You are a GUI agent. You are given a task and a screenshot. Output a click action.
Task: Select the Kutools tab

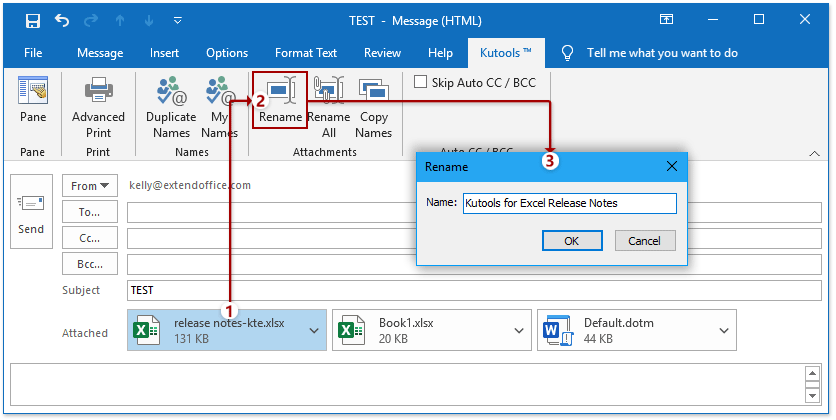pyautogui.click(x=506, y=53)
